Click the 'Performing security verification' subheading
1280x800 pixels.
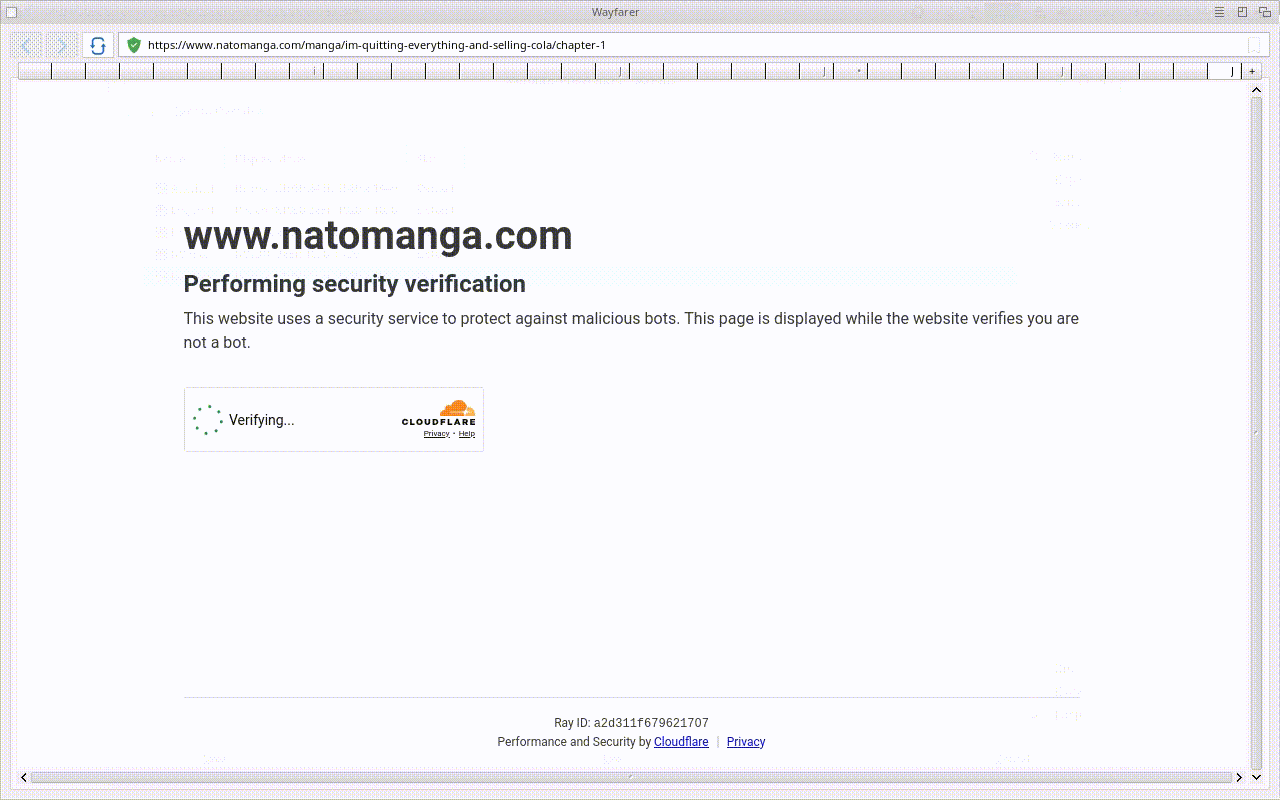[x=355, y=284]
